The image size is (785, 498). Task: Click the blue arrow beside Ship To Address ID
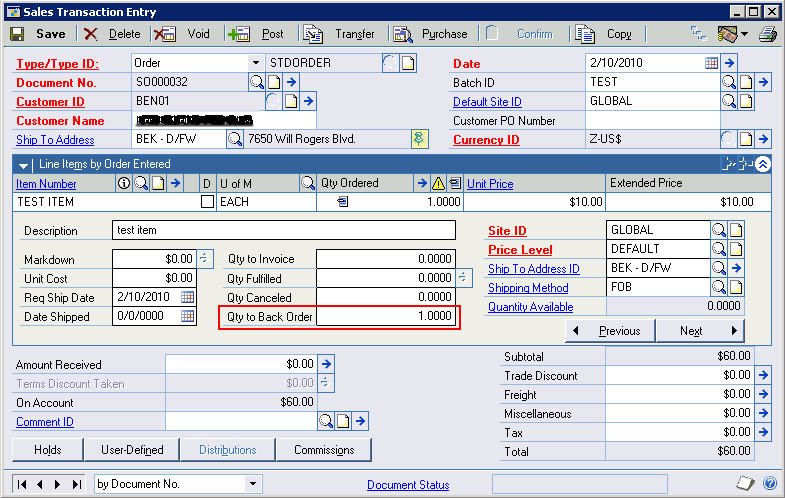[x=736, y=268]
